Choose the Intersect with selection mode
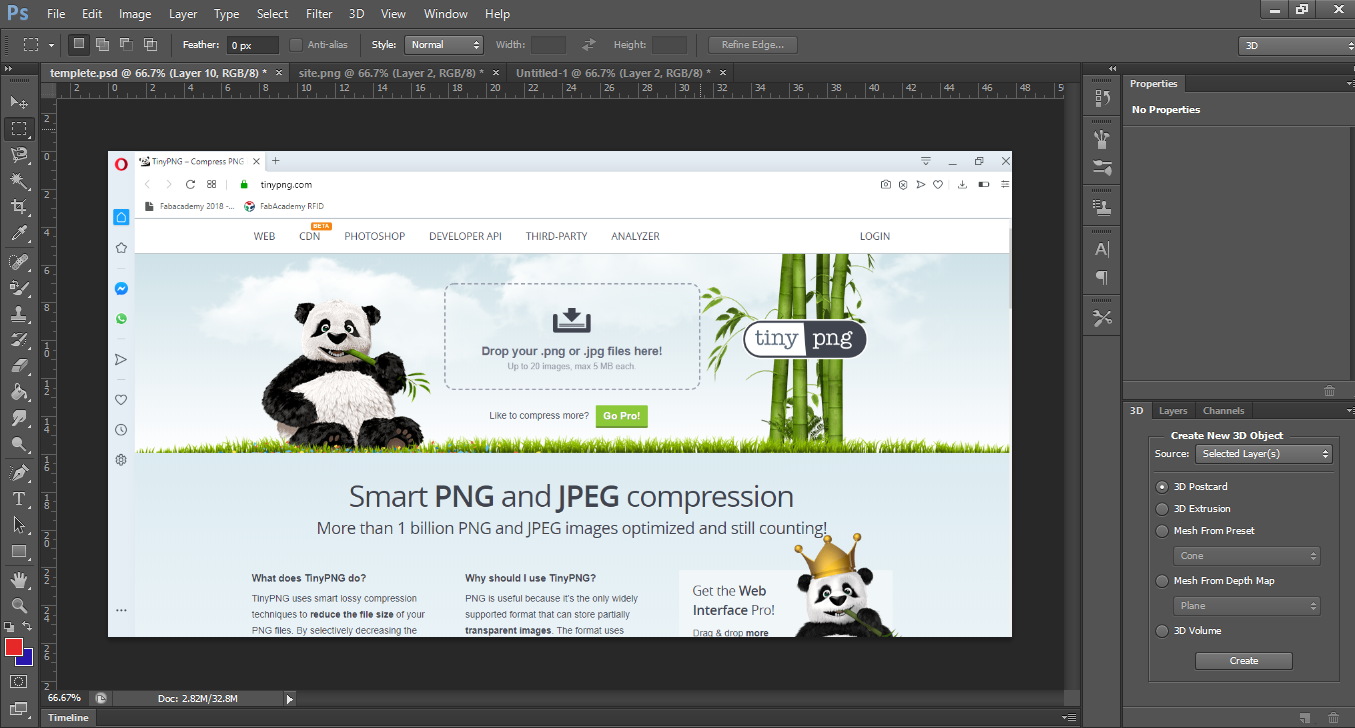This screenshot has width=1355, height=728. [151, 45]
